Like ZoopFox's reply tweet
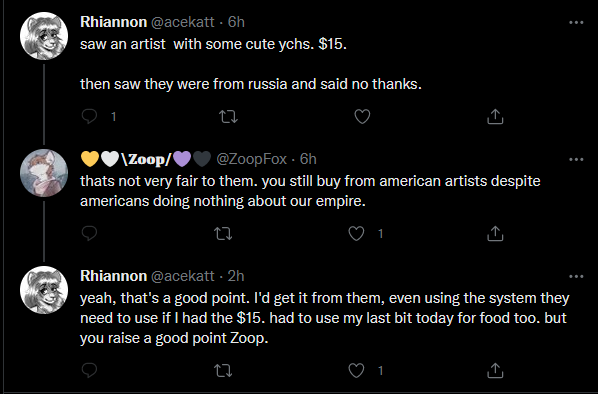The image size is (598, 394). (x=356, y=233)
